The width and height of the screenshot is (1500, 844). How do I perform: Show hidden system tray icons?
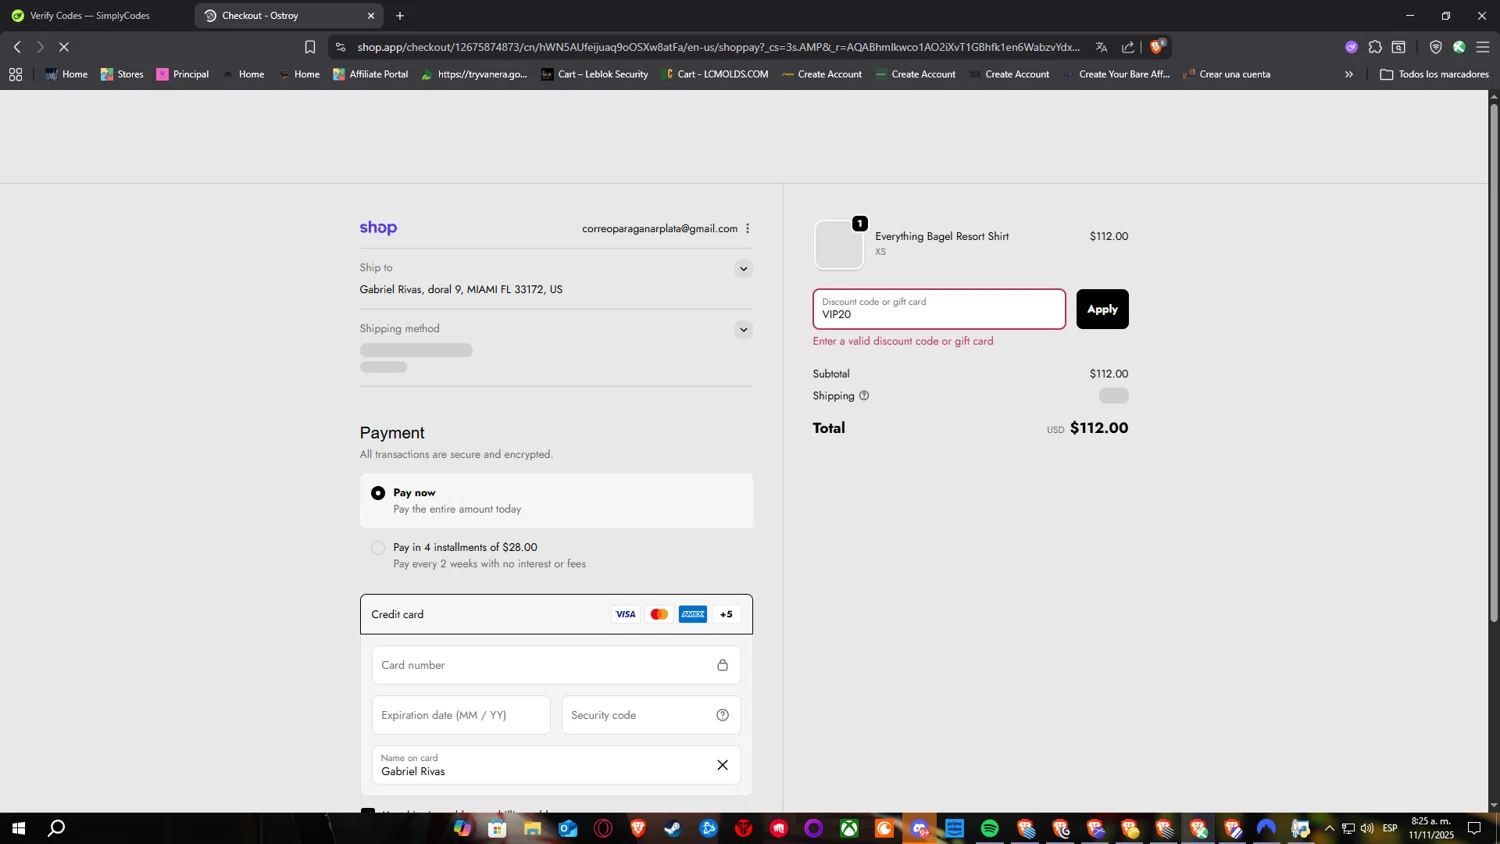click(1329, 828)
